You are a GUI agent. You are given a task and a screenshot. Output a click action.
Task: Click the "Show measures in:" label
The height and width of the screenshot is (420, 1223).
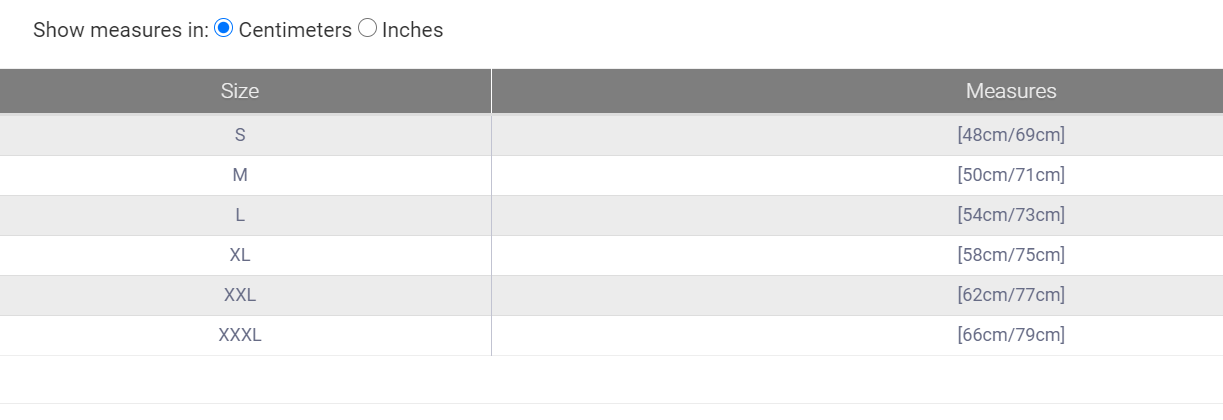tap(120, 30)
